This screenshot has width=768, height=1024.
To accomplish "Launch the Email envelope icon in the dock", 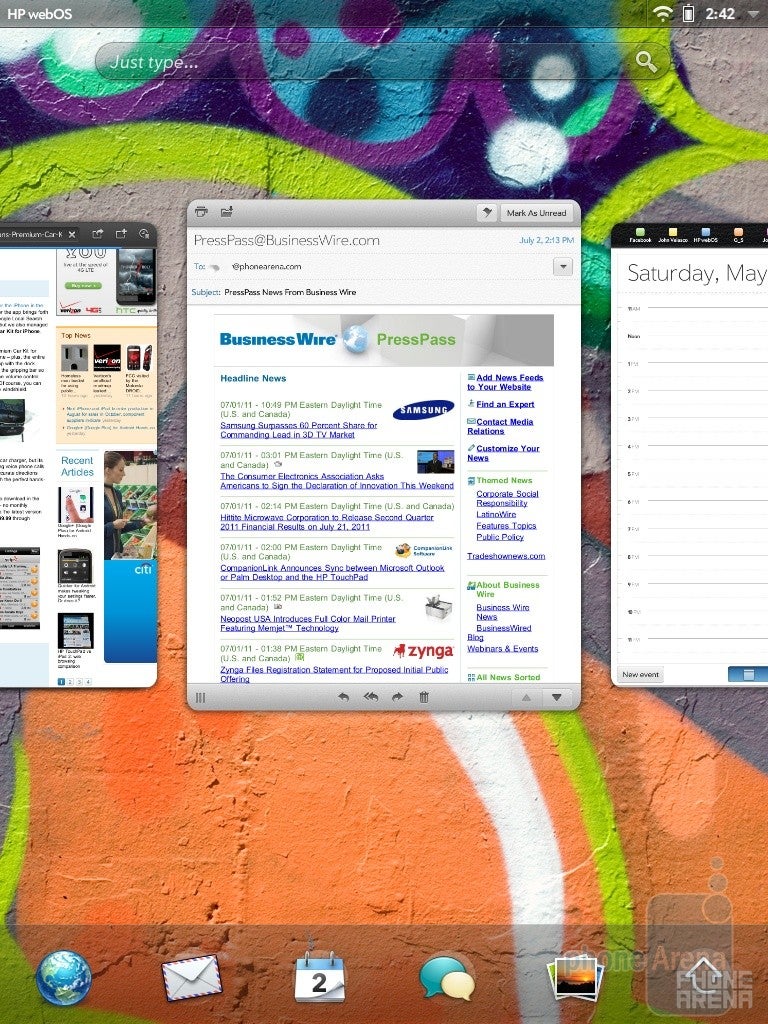I will point(192,978).
